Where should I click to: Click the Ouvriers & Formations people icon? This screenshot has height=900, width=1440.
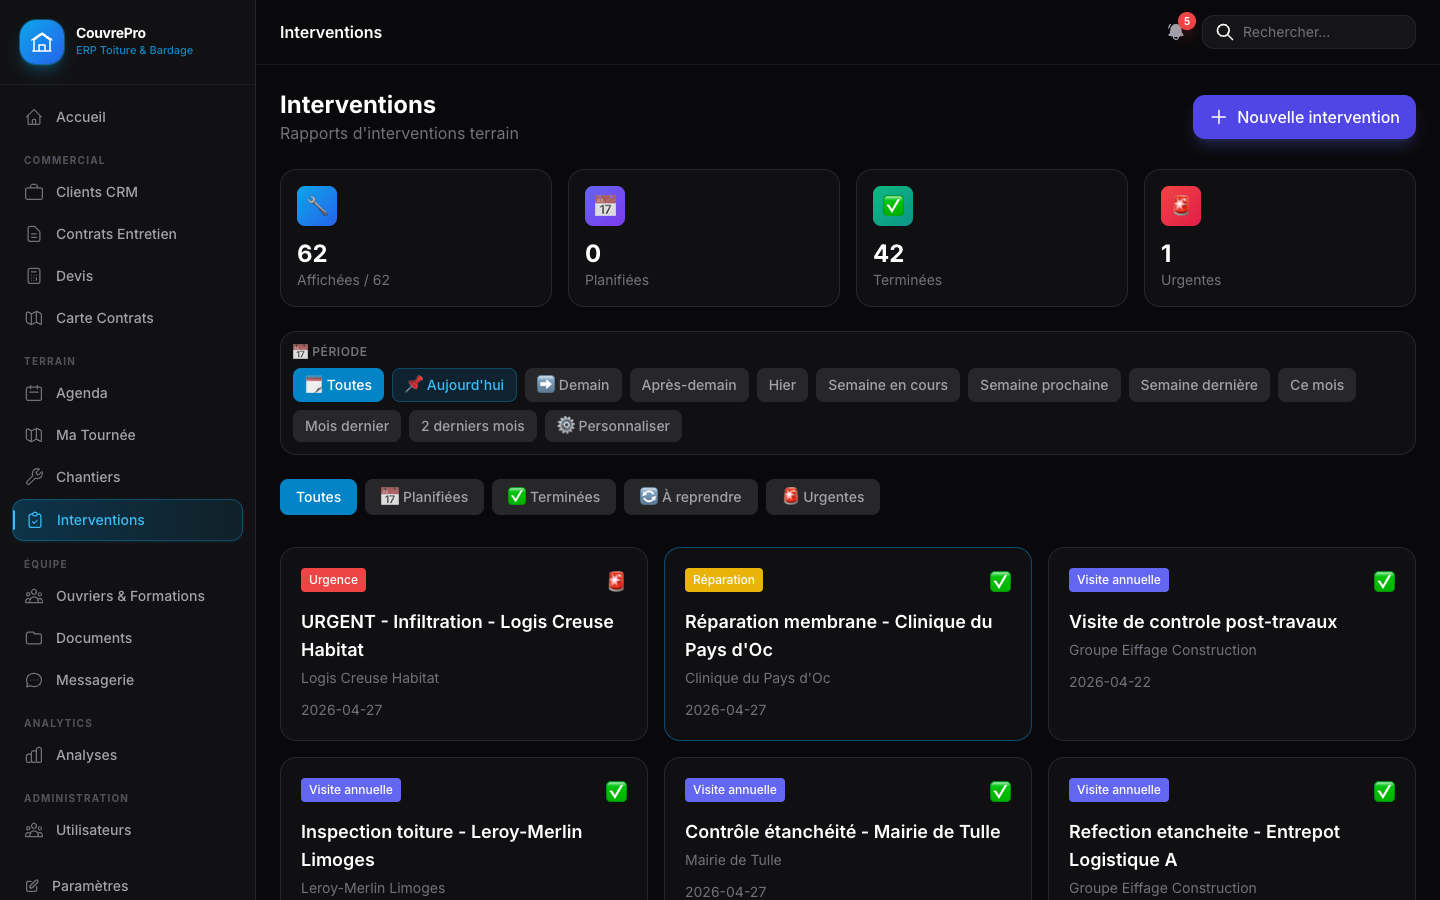(x=34, y=596)
